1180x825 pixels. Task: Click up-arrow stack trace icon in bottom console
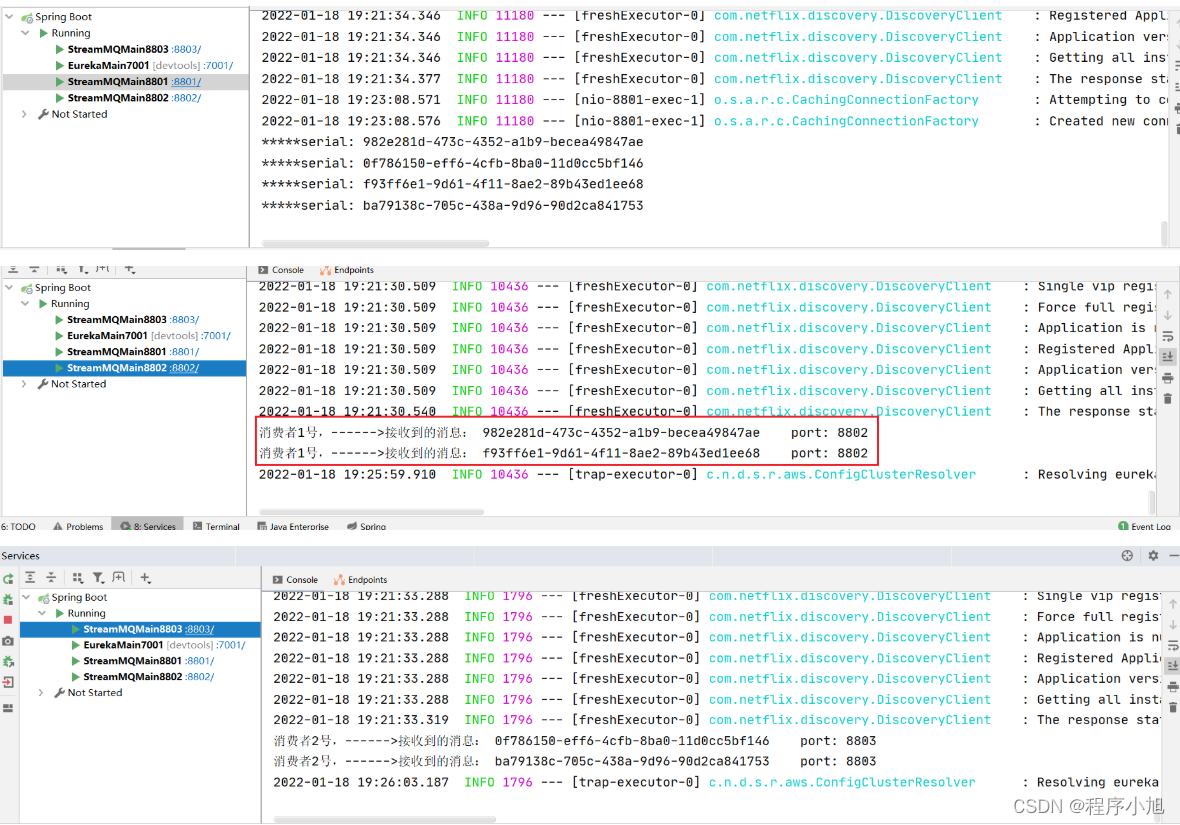click(x=1172, y=604)
